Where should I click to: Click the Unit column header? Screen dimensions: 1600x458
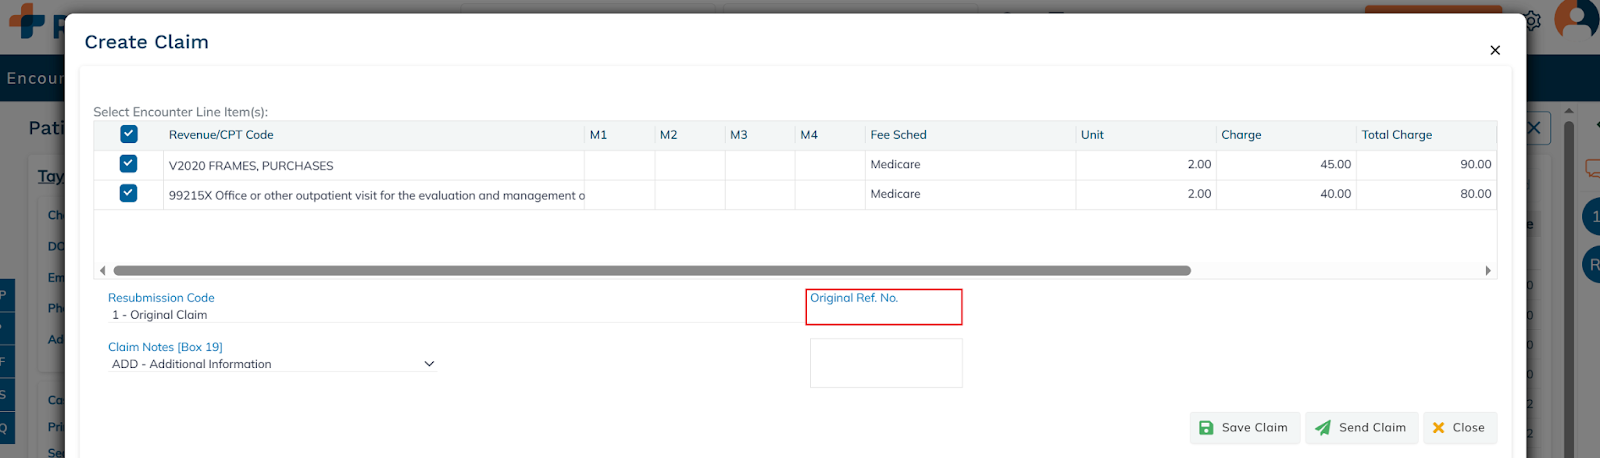tap(1092, 135)
